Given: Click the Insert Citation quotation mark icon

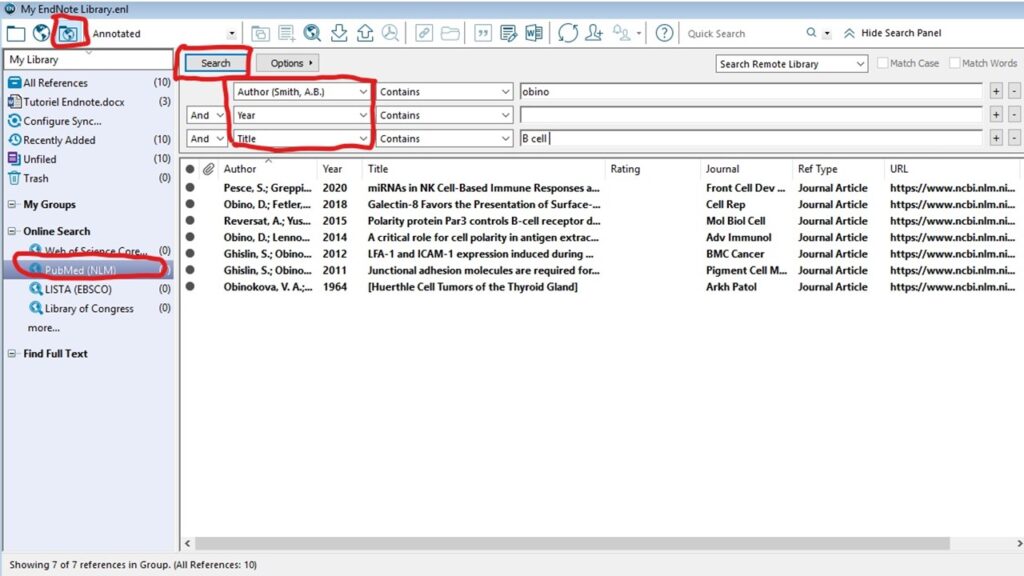Looking at the screenshot, I should tap(483, 33).
